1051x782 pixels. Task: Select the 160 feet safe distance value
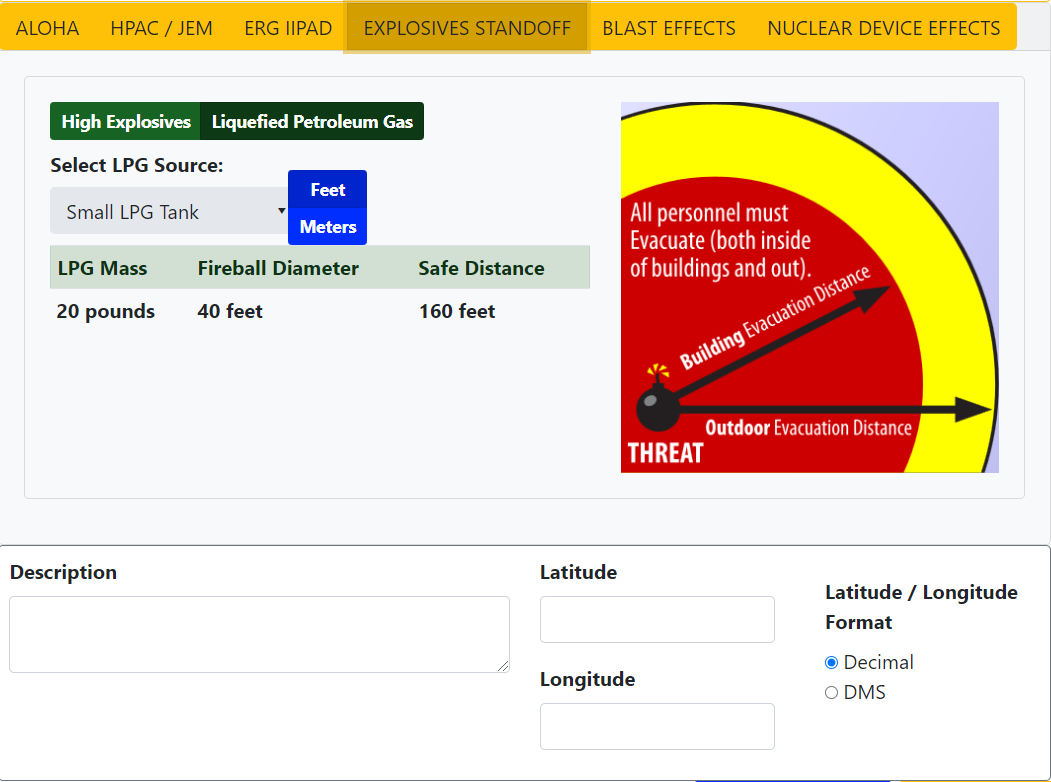click(x=457, y=311)
